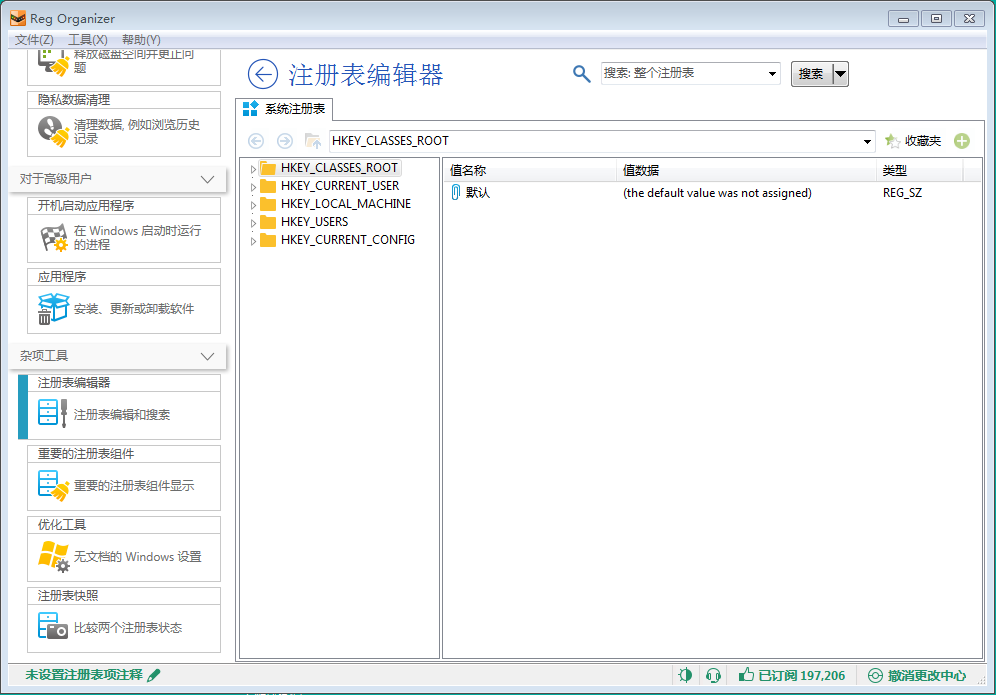
Task: Collapse the 杂项工具 sidebar section
Action: (207, 356)
